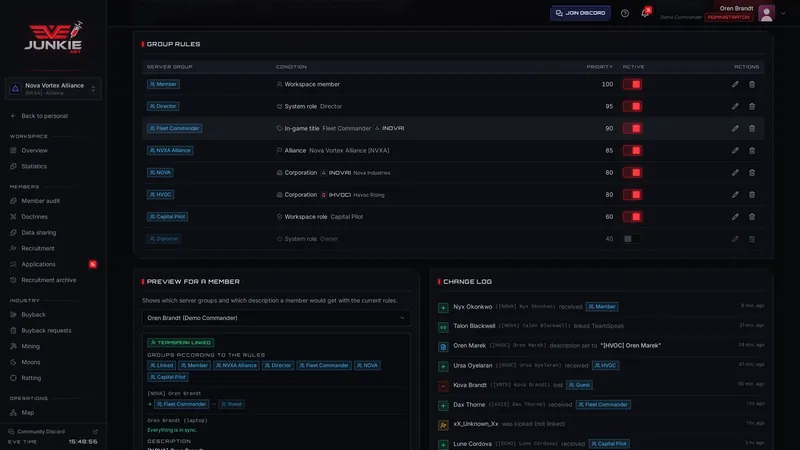800x450 pixels.
Task: Expand the user account menu chevron
Action: tap(783, 14)
